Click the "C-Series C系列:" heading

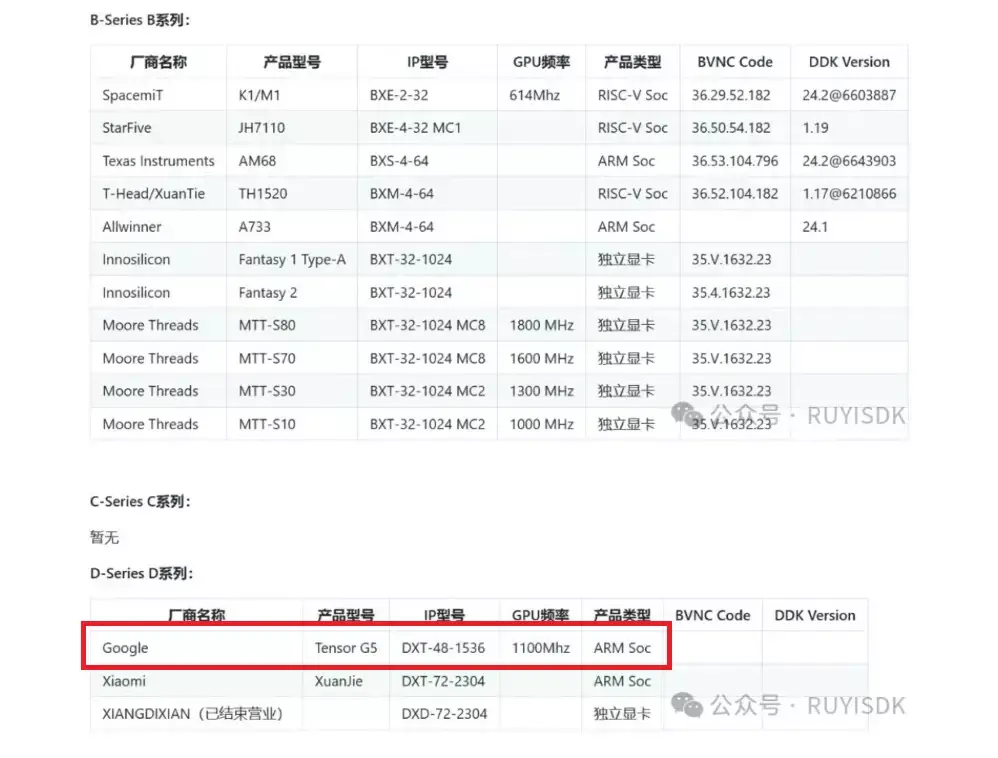click(x=140, y=502)
